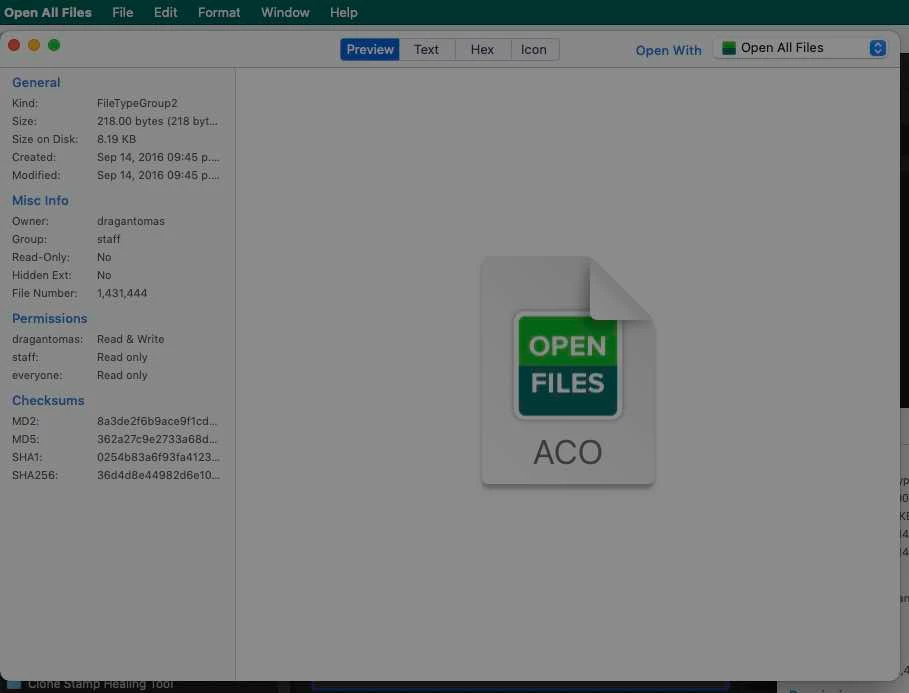
Task: Zoom window with the green button
Action: click(54, 45)
